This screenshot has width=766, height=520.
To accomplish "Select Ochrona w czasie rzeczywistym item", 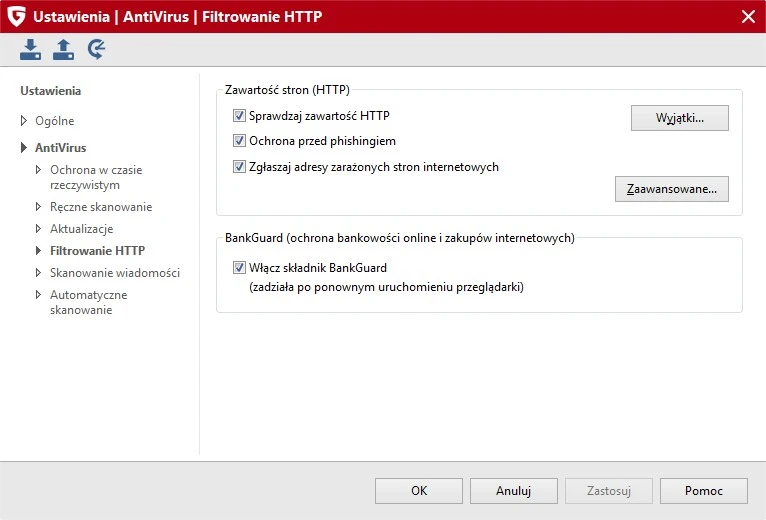I will coord(96,177).
